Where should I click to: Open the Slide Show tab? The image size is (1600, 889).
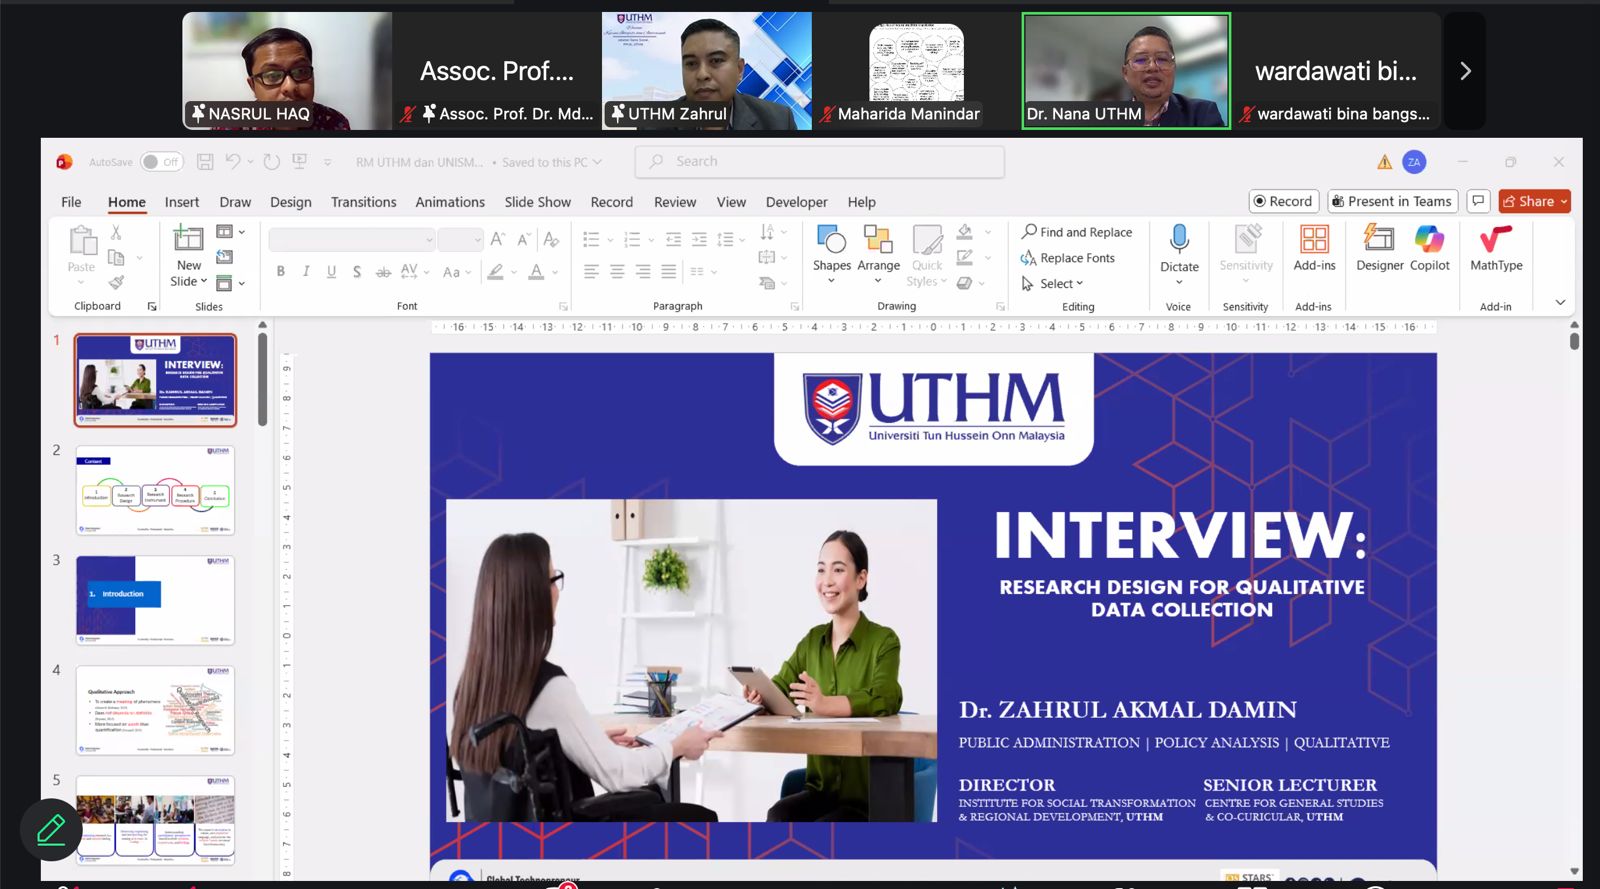(x=537, y=202)
